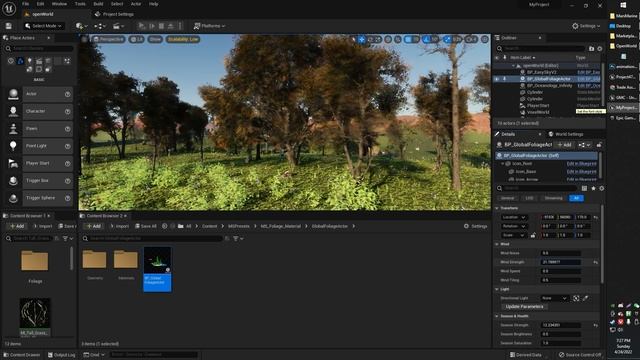This screenshot has width=640, height=360.
Task: Open Outliner settings via the gear icon
Action: click(600, 49)
